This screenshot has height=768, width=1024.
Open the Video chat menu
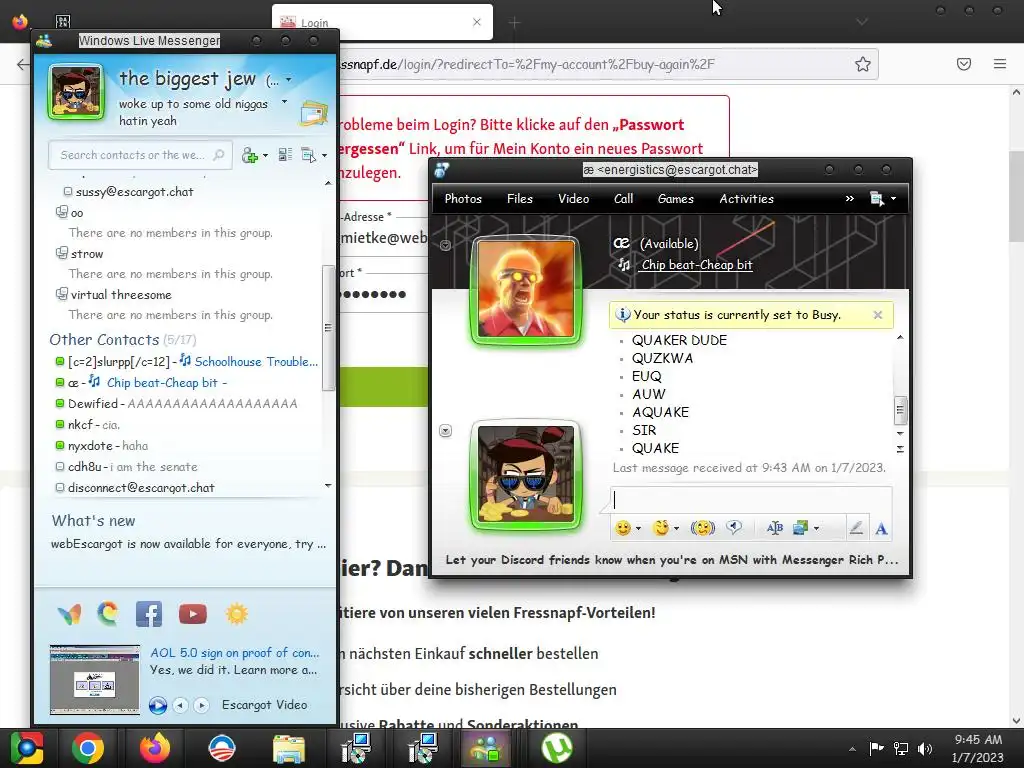pos(573,199)
